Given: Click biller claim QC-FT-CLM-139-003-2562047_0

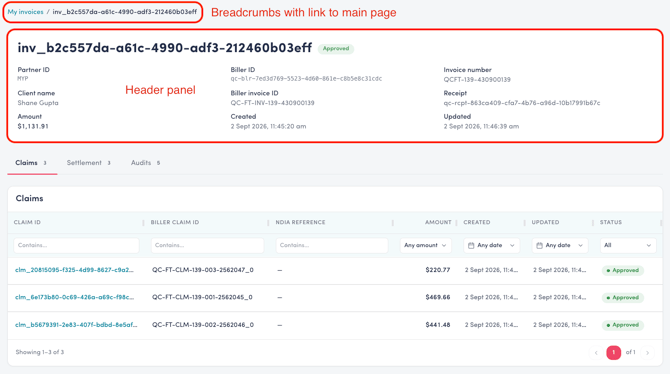Looking at the screenshot, I should [x=203, y=270].
